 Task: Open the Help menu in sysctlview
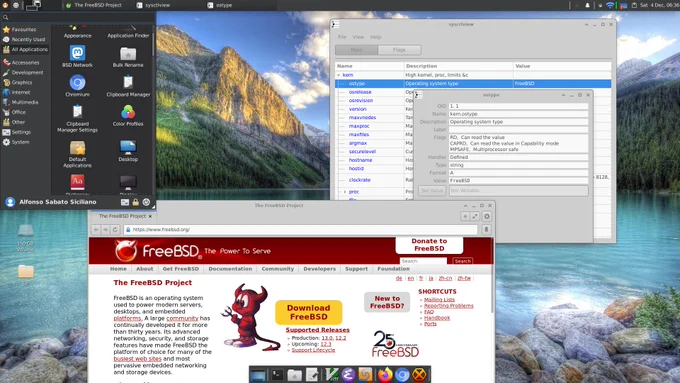click(x=376, y=37)
